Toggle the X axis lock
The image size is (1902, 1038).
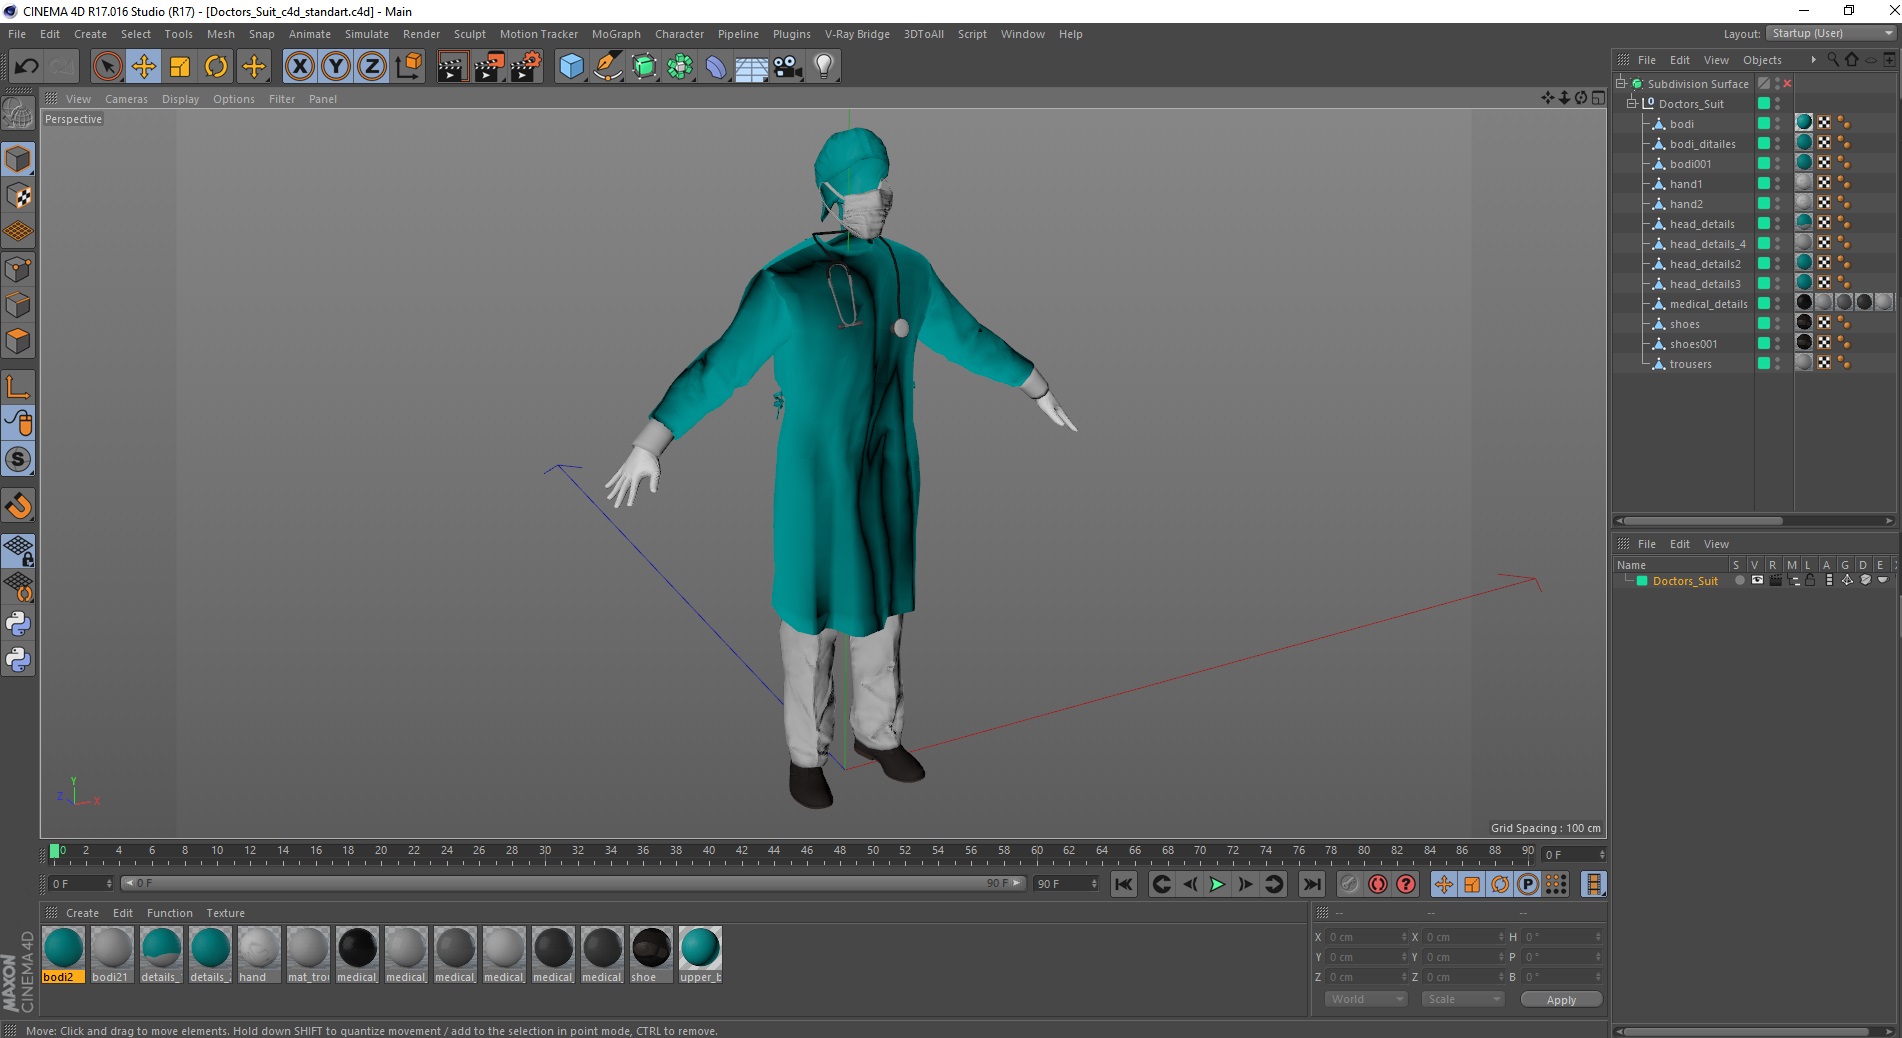click(299, 67)
